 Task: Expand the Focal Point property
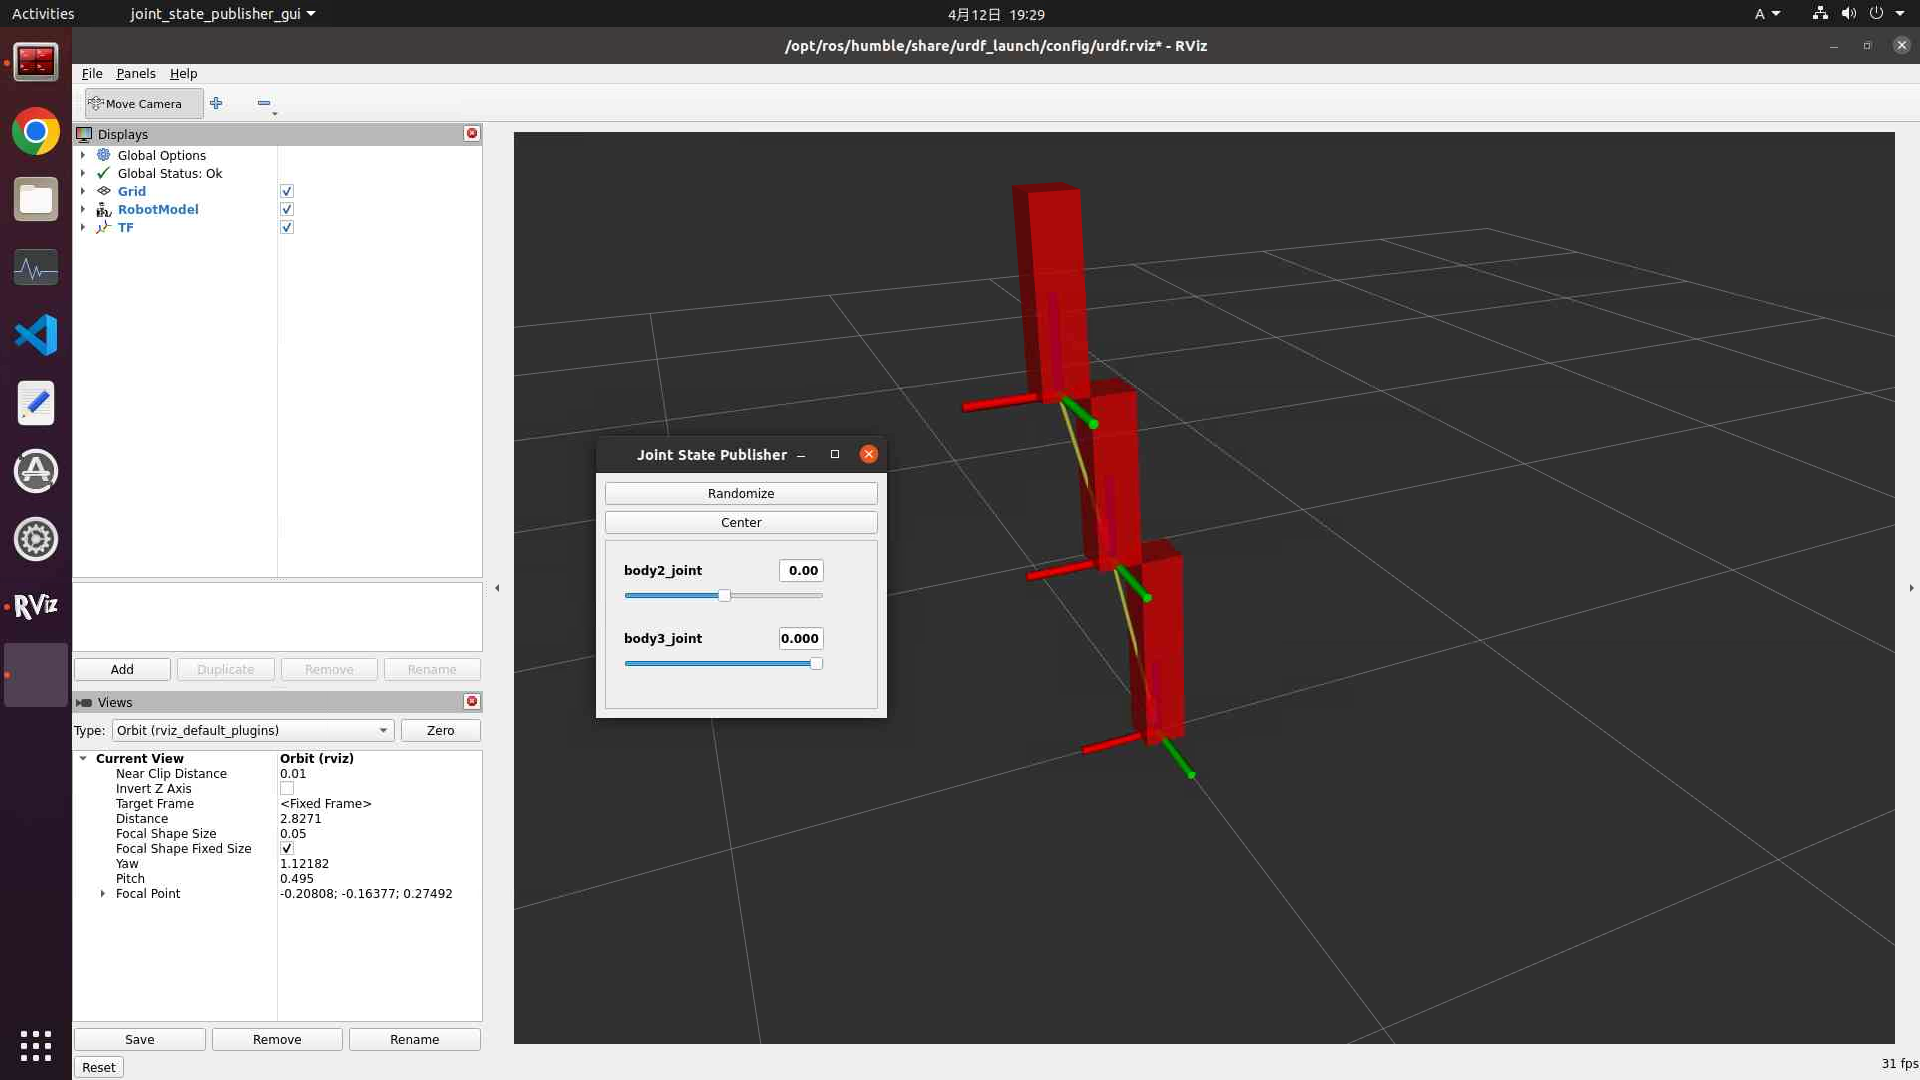(x=103, y=894)
